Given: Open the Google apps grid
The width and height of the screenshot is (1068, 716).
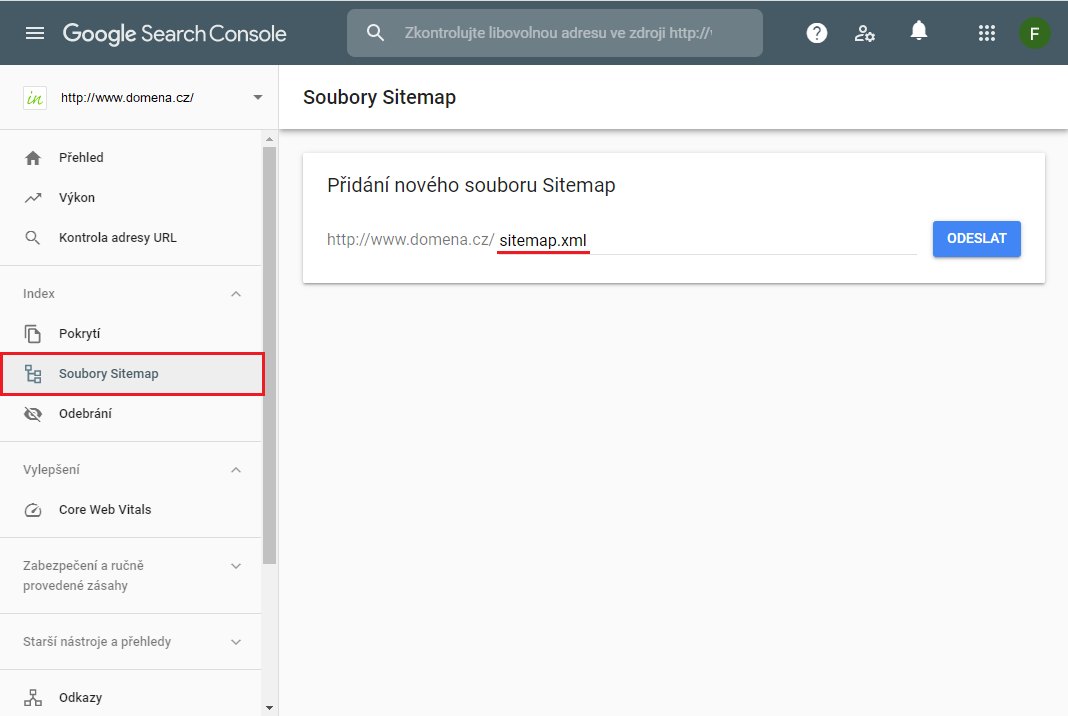Looking at the screenshot, I should click(x=986, y=33).
